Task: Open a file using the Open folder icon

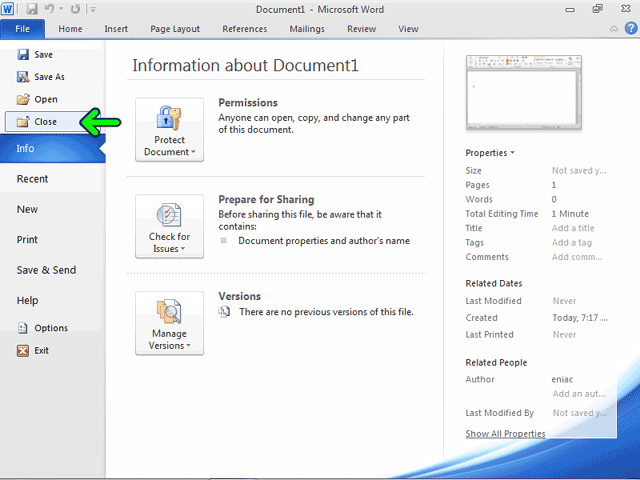Action: (x=23, y=99)
